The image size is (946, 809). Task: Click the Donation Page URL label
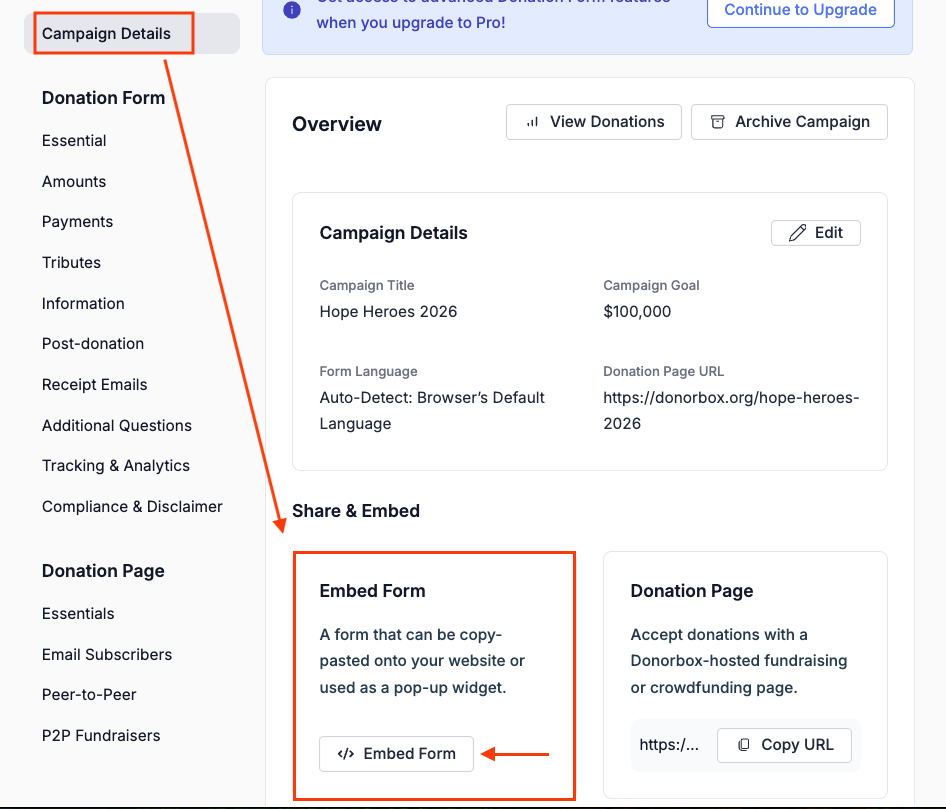[664, 372]
